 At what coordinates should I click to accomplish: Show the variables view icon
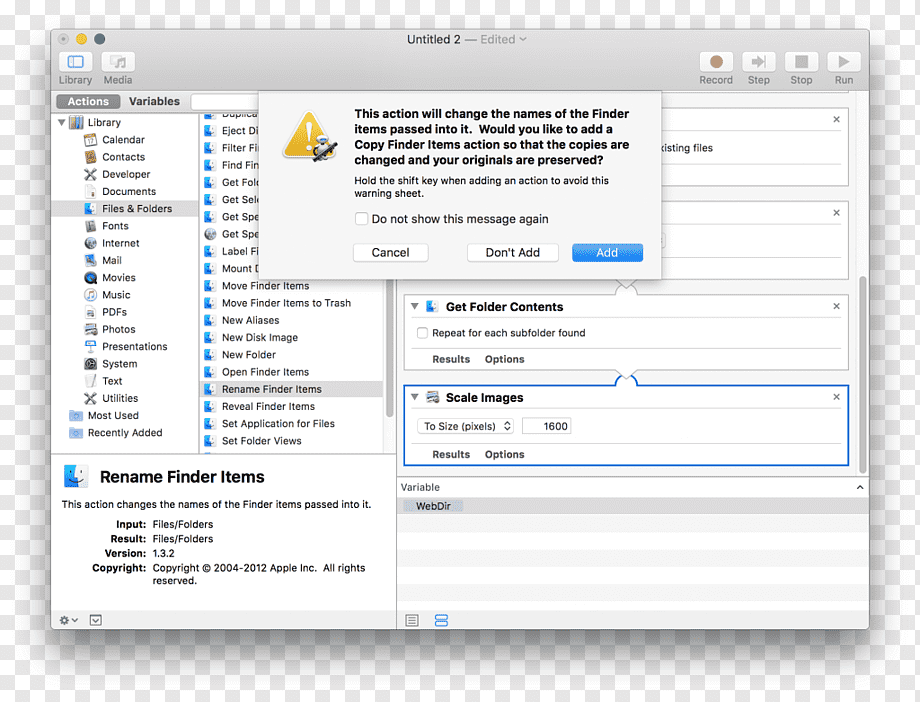441,620
